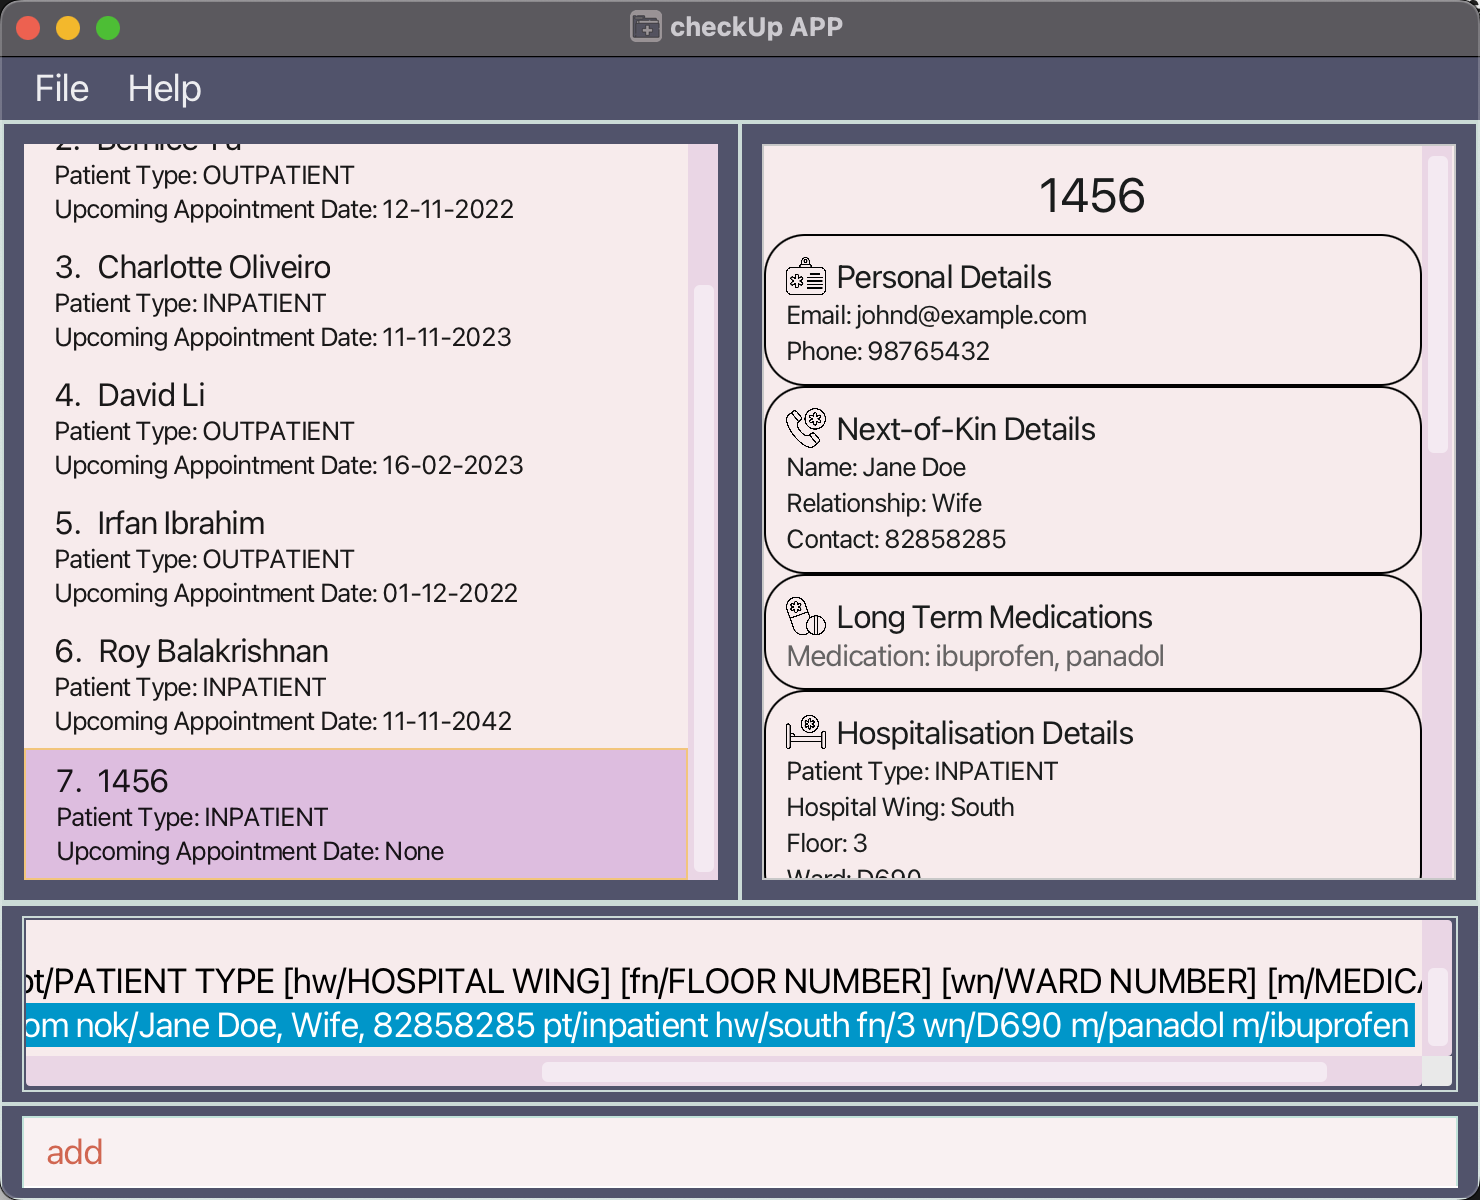This screenshot has height=1200, width=1480.
Task: Select patient 4. David Li
Action: tap(356, 429)
